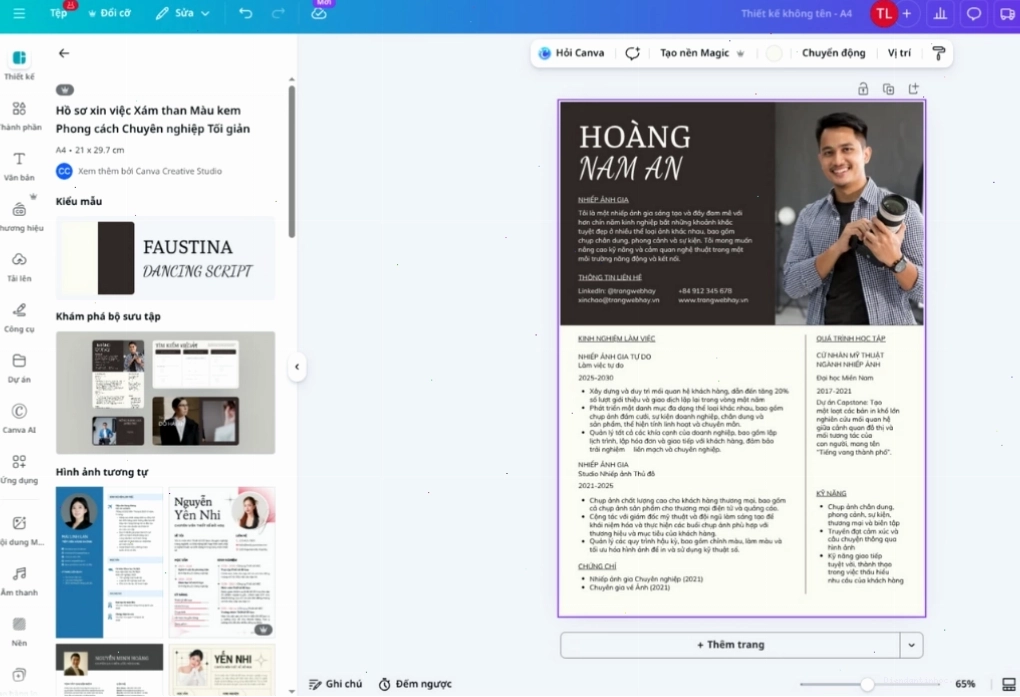Open the Văn bản text tab
This screenshot has width=1020, height=697.
pos(19,167)
